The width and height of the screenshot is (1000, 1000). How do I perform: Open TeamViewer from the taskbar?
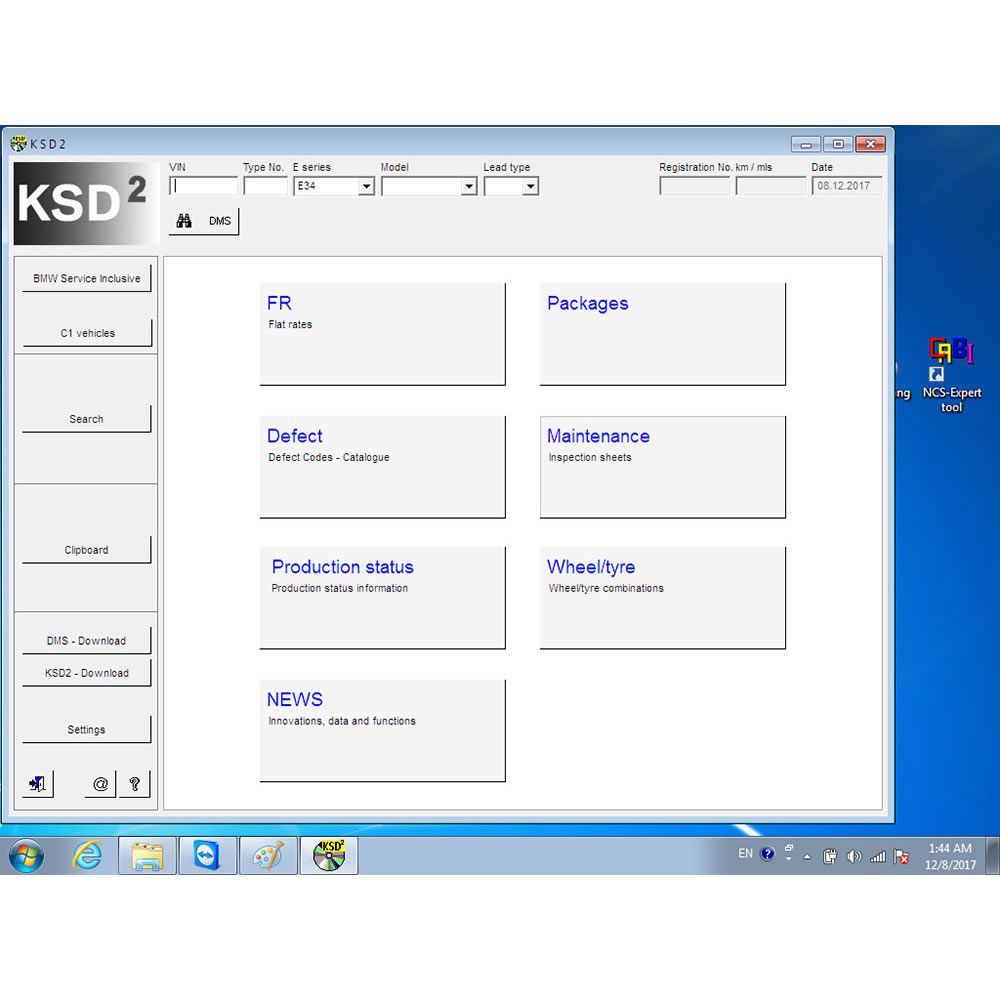pyautogui.click(x=207, y=855)
